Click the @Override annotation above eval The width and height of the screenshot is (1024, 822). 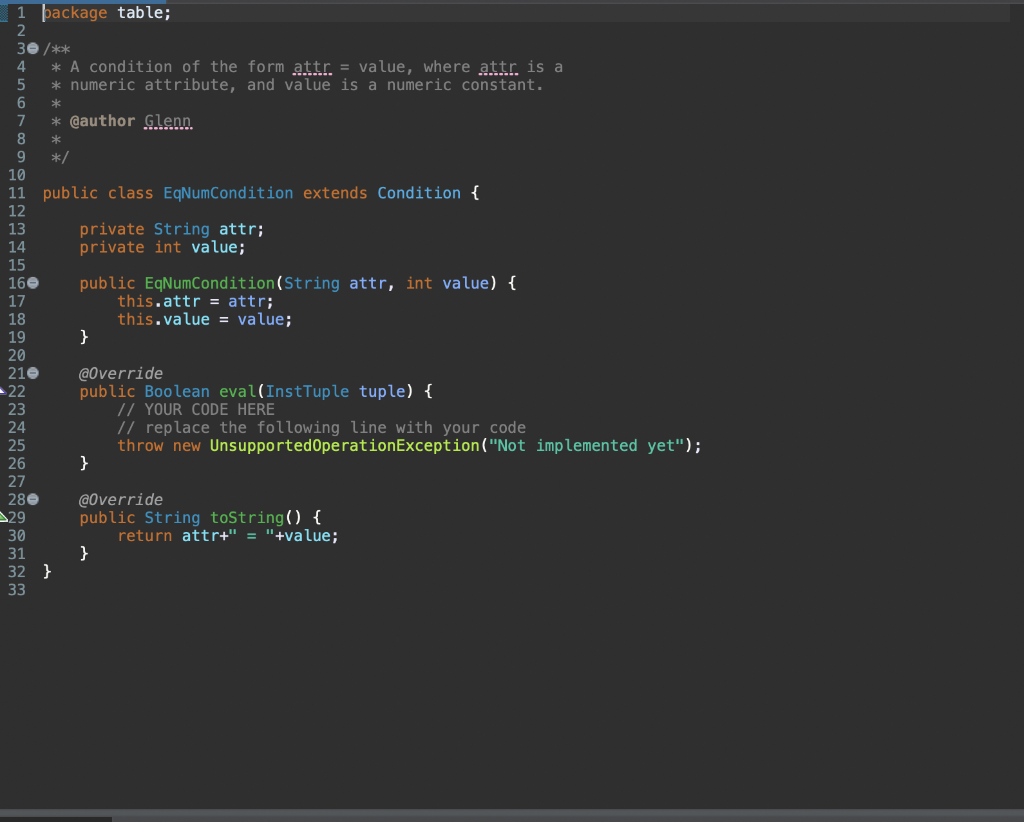click(x=121, y=373)
